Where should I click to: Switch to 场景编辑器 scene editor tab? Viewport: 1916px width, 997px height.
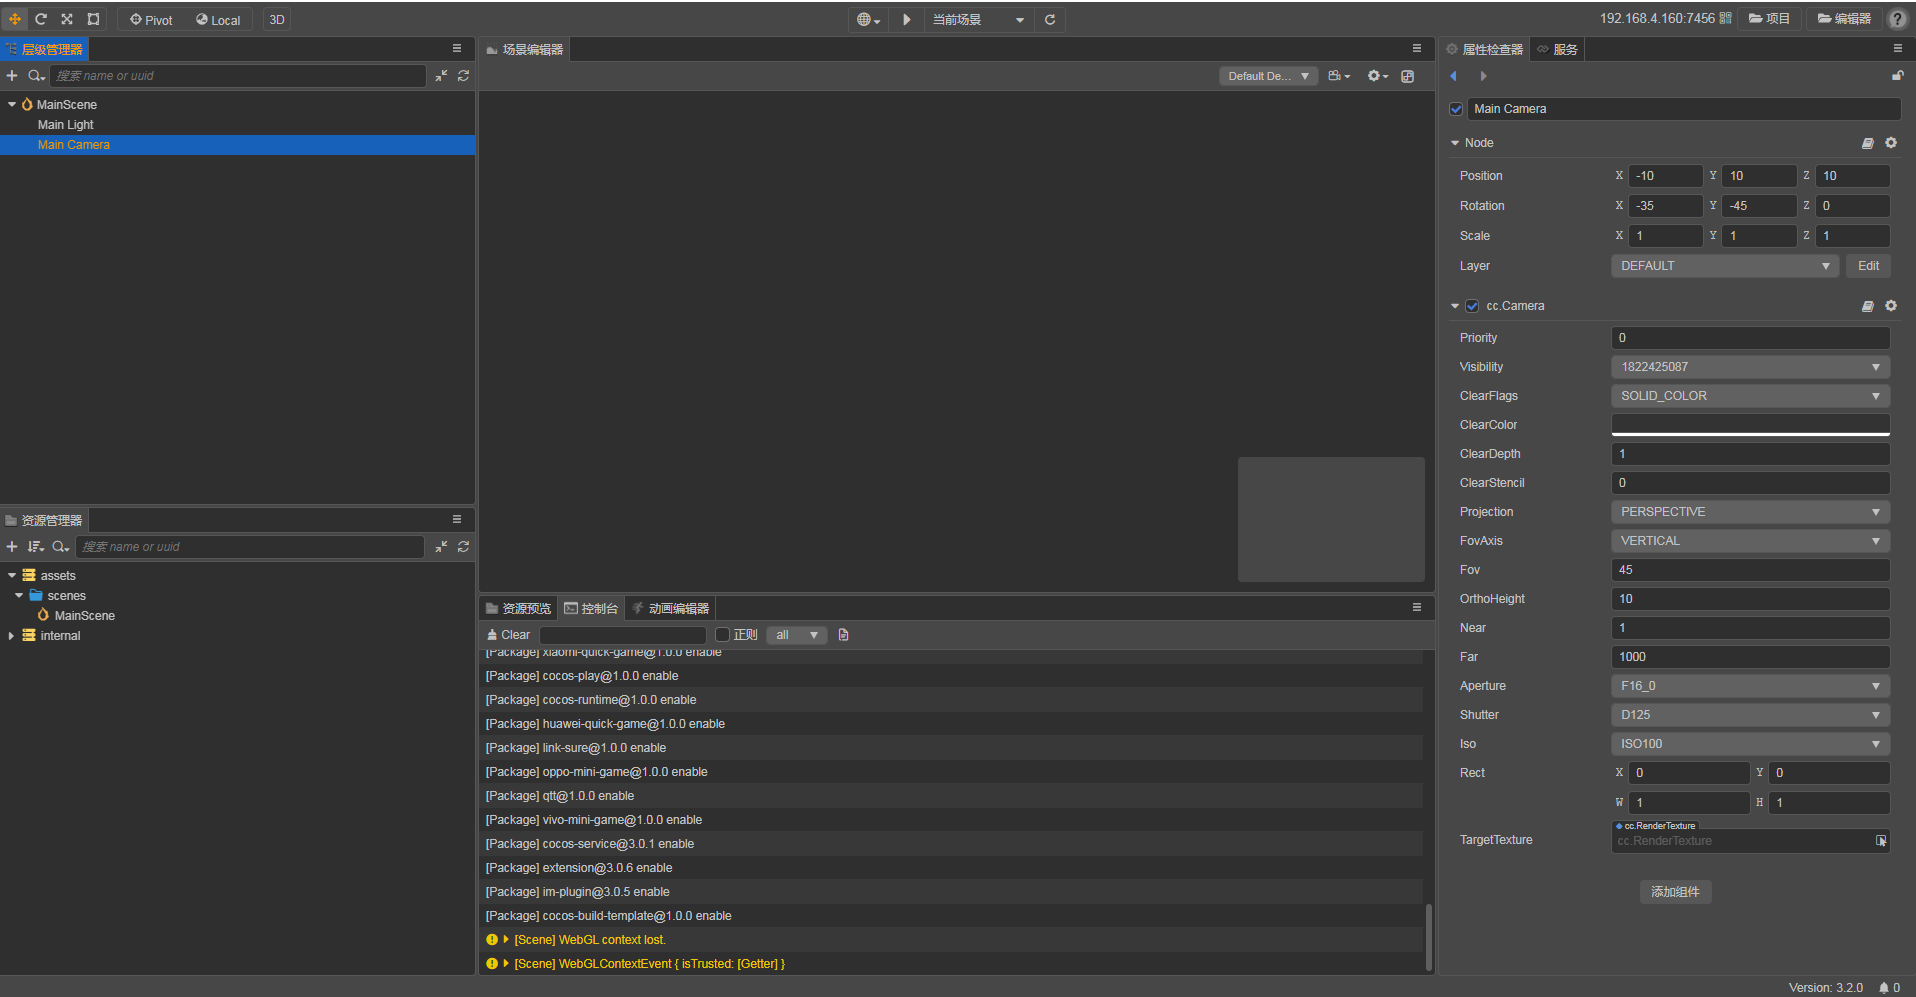point(524,49)
